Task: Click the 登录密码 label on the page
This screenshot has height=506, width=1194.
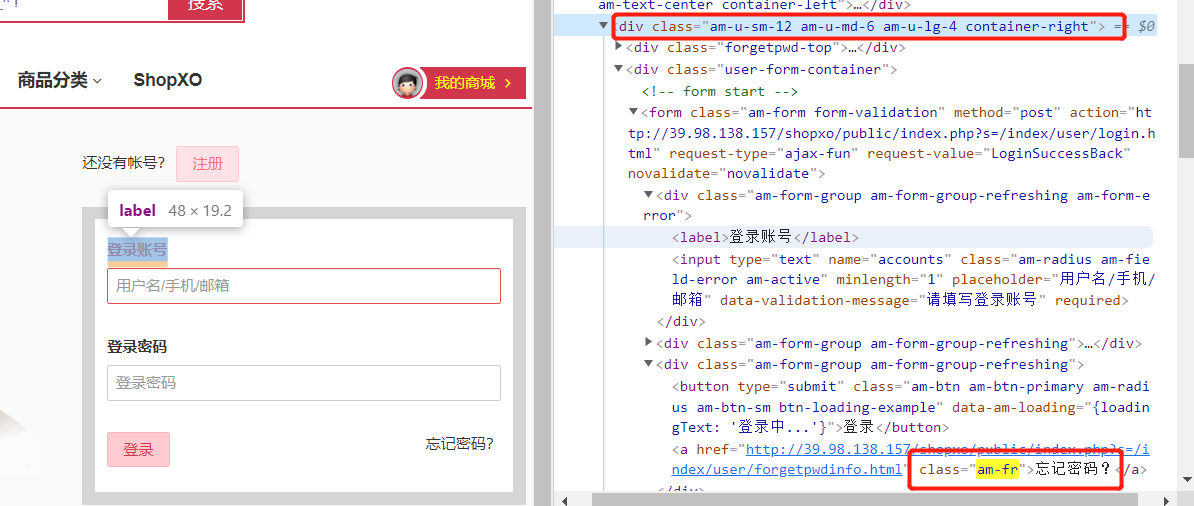Action: coord(137,347)
